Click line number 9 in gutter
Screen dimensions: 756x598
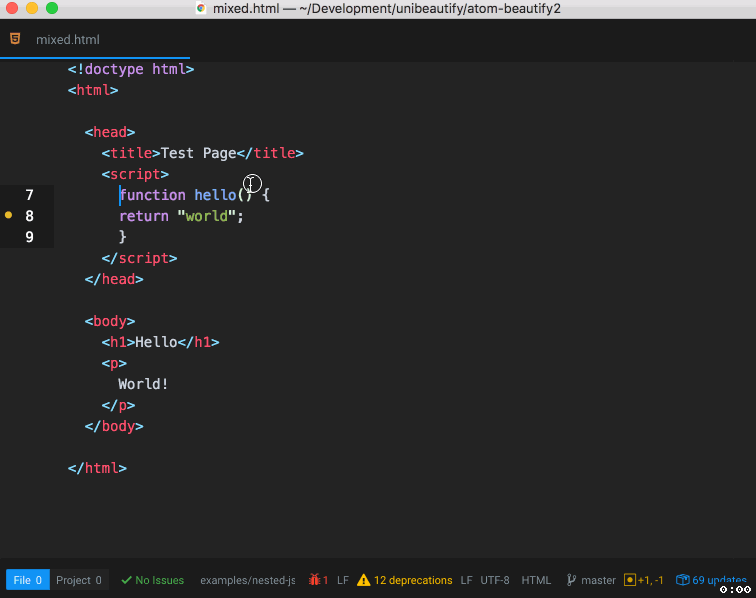(x=29, y=237)
